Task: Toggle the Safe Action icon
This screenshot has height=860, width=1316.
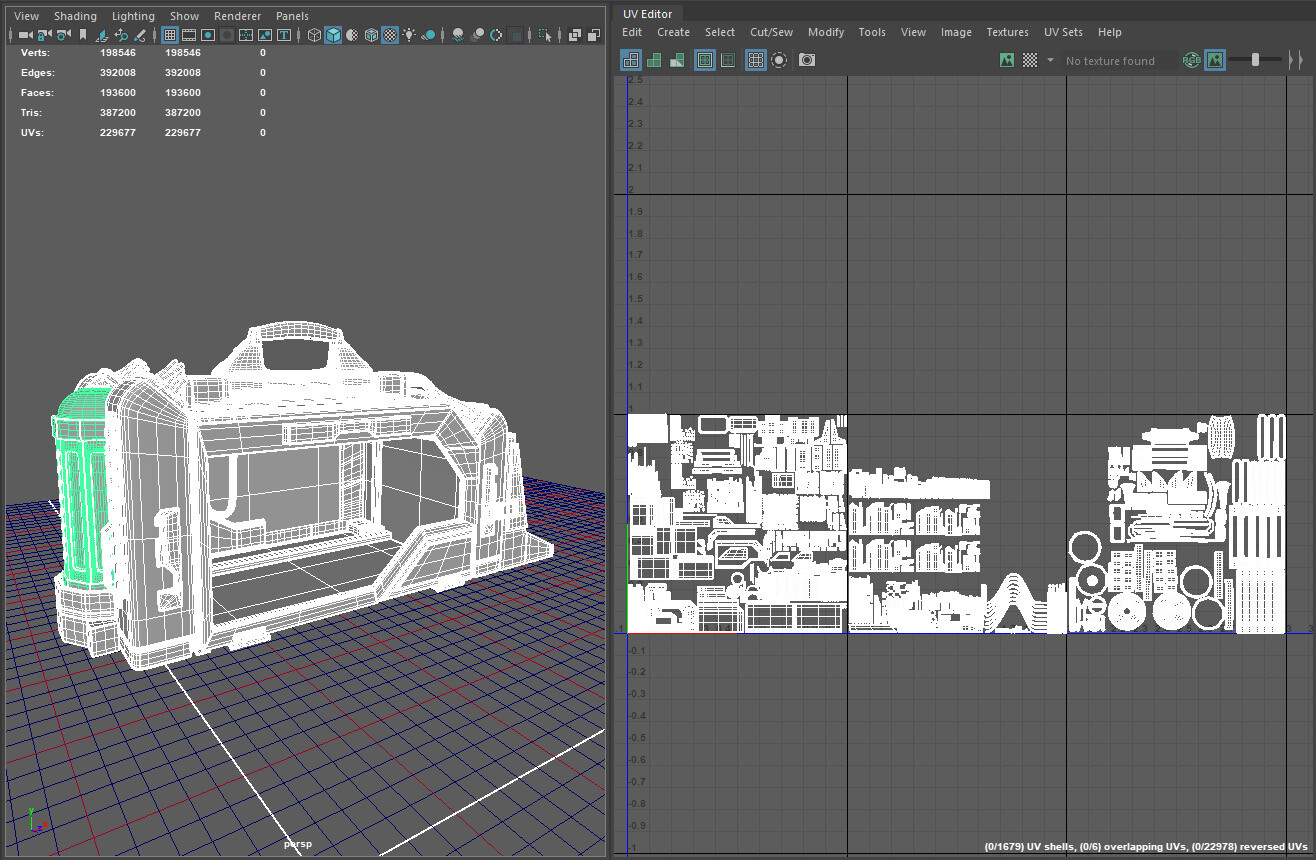Action: [265, 35]
